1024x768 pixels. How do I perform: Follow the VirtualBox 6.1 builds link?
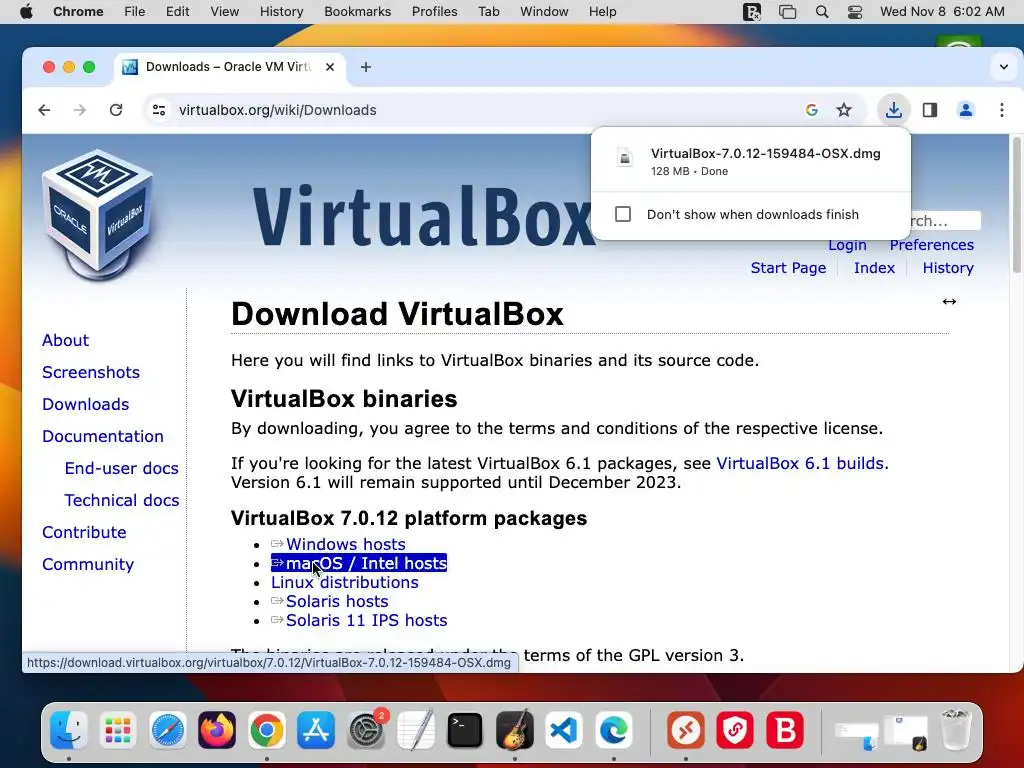[800, 463]
